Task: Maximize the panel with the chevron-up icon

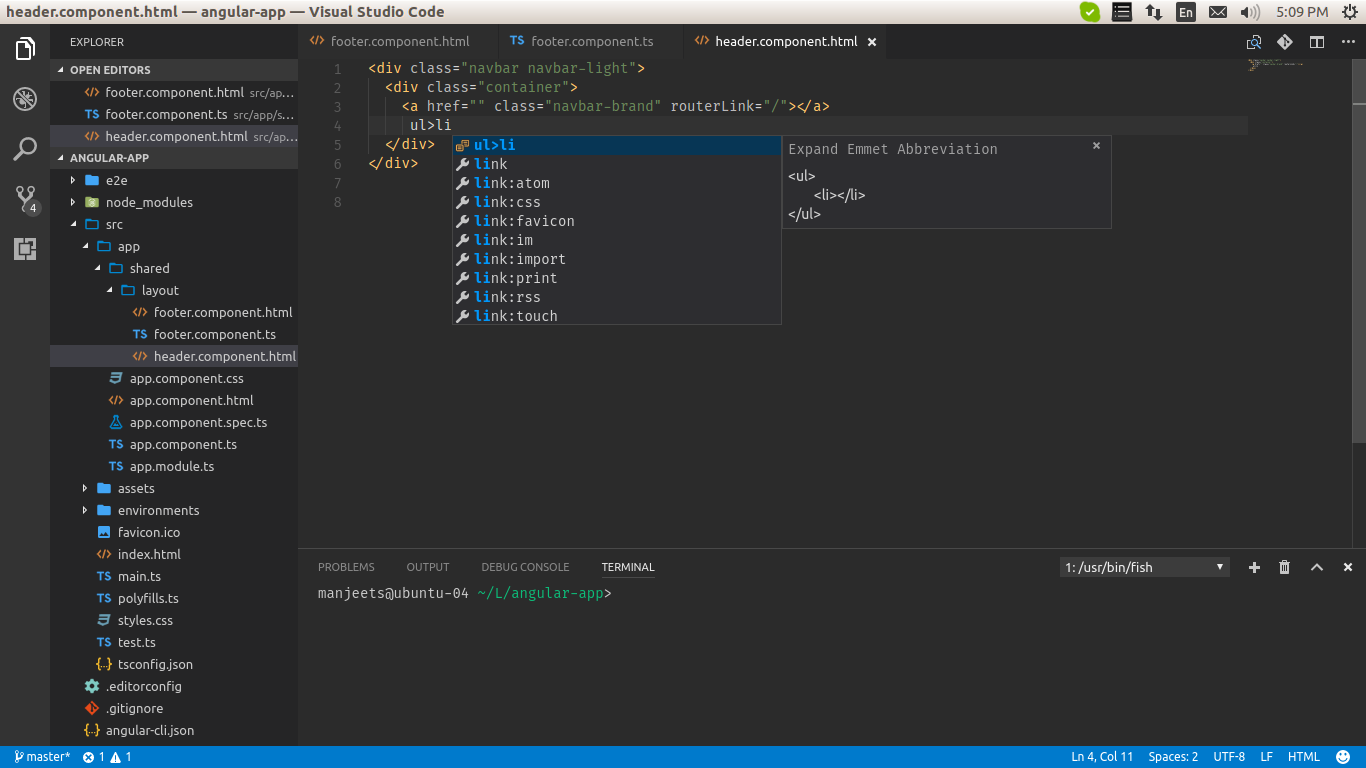Action: click(1316, 567)
